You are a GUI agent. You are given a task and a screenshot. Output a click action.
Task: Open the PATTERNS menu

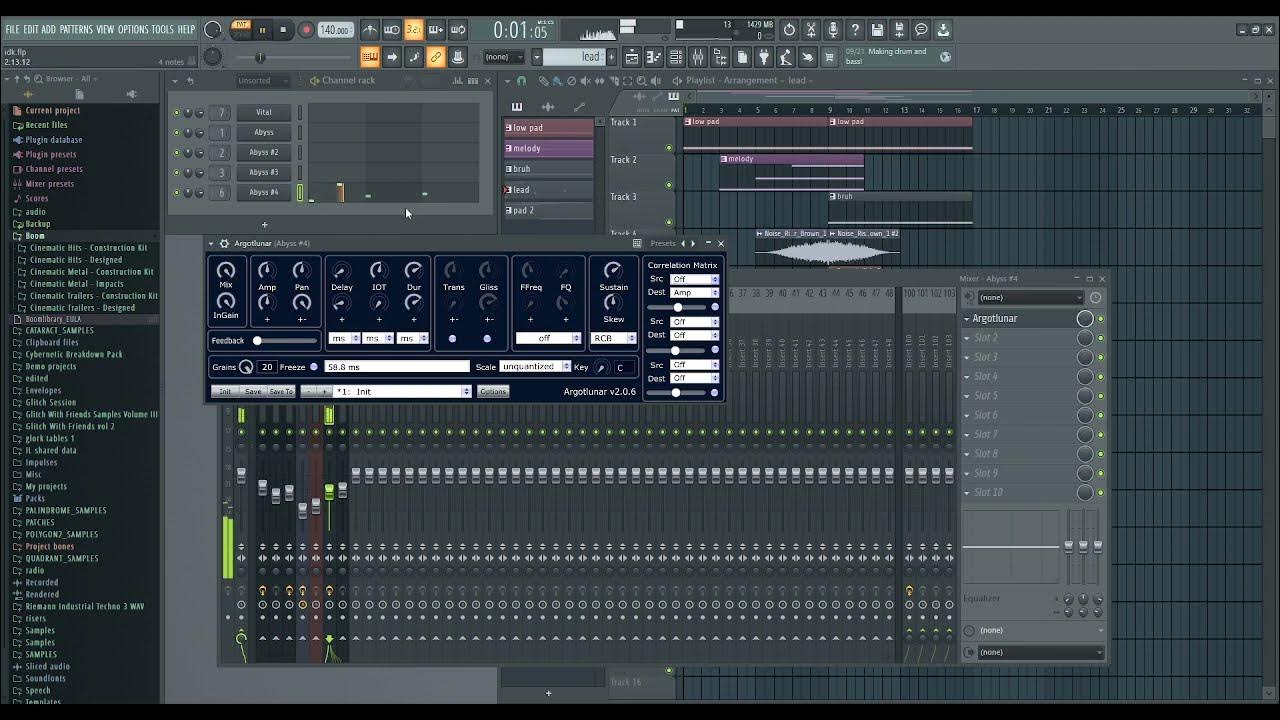pos(76,30)
